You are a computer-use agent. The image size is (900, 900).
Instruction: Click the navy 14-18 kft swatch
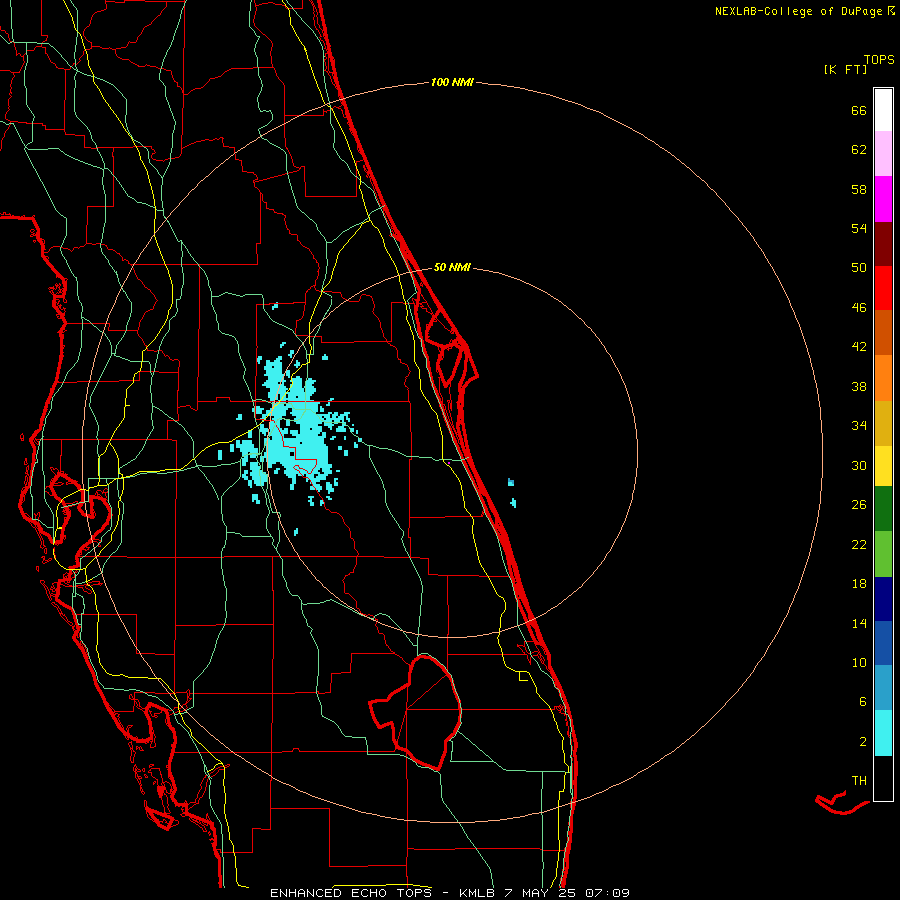[883, 599]
